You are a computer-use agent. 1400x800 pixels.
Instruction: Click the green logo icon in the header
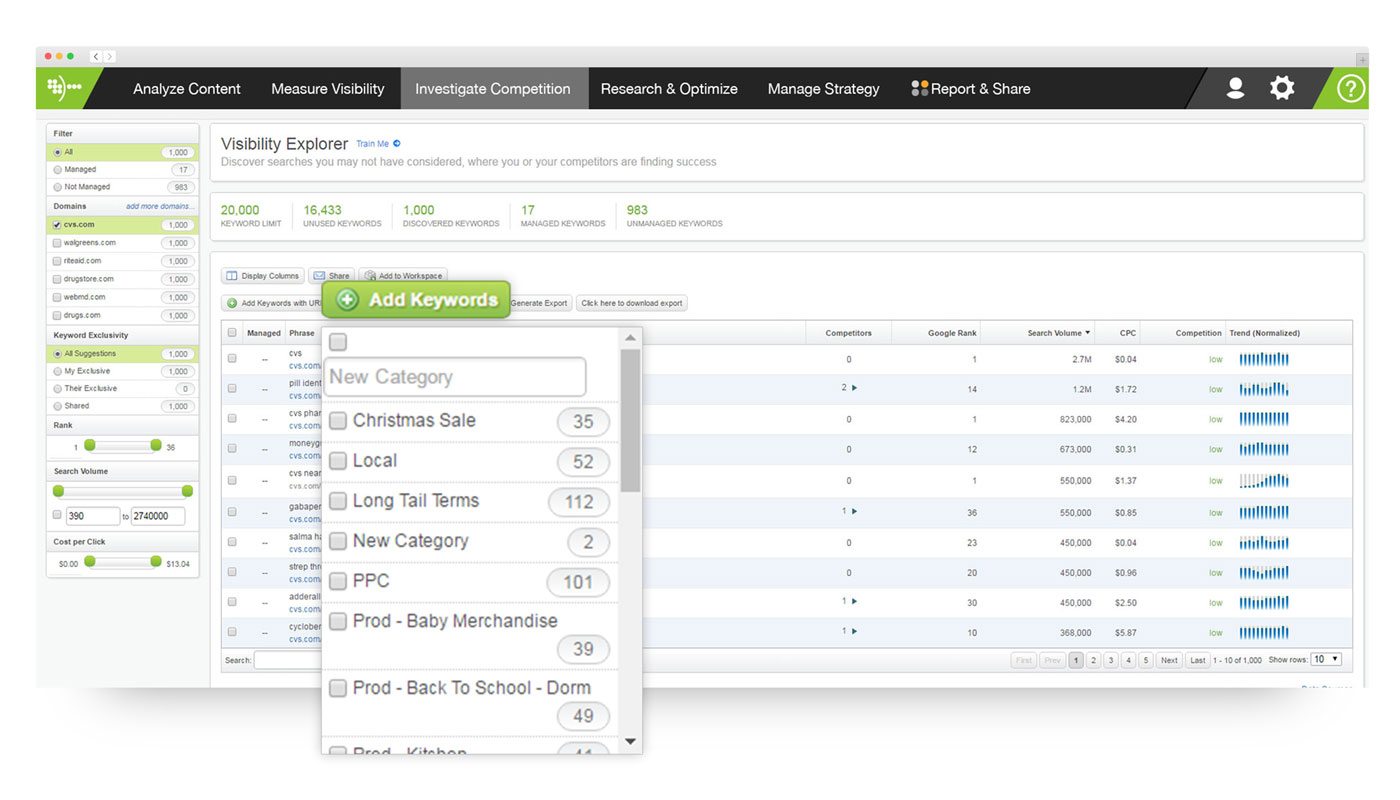(64, 88)
